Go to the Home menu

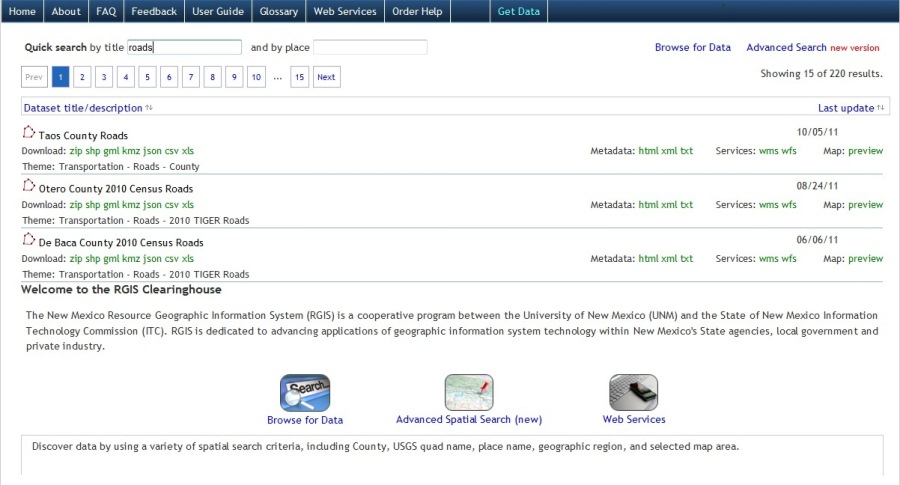pyautogui.click(x=22, y=11)
